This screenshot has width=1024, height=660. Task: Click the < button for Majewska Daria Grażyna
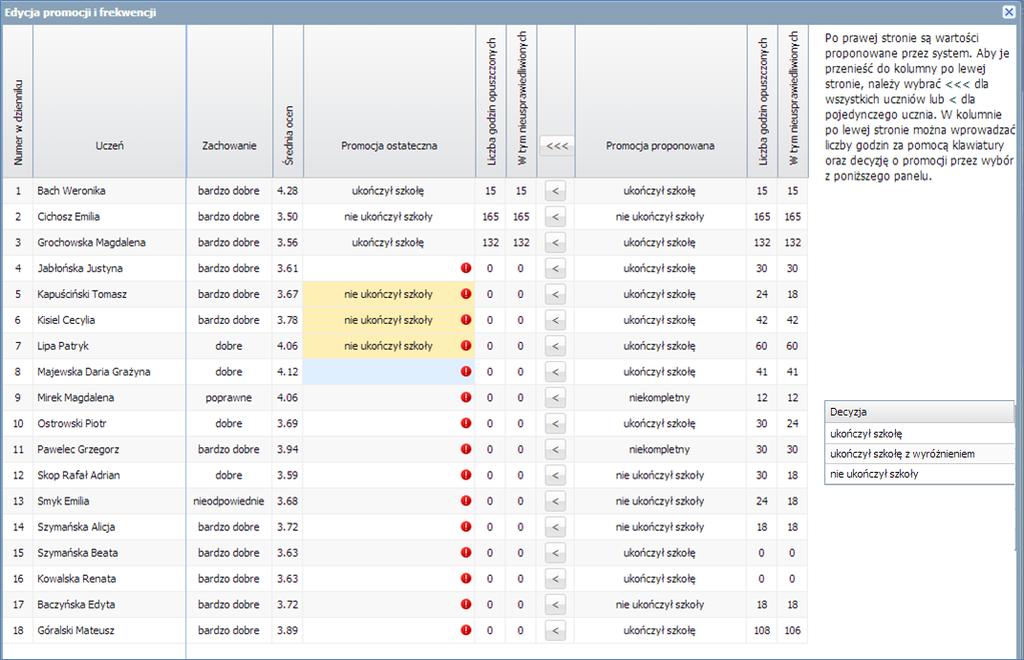(555, 372)
